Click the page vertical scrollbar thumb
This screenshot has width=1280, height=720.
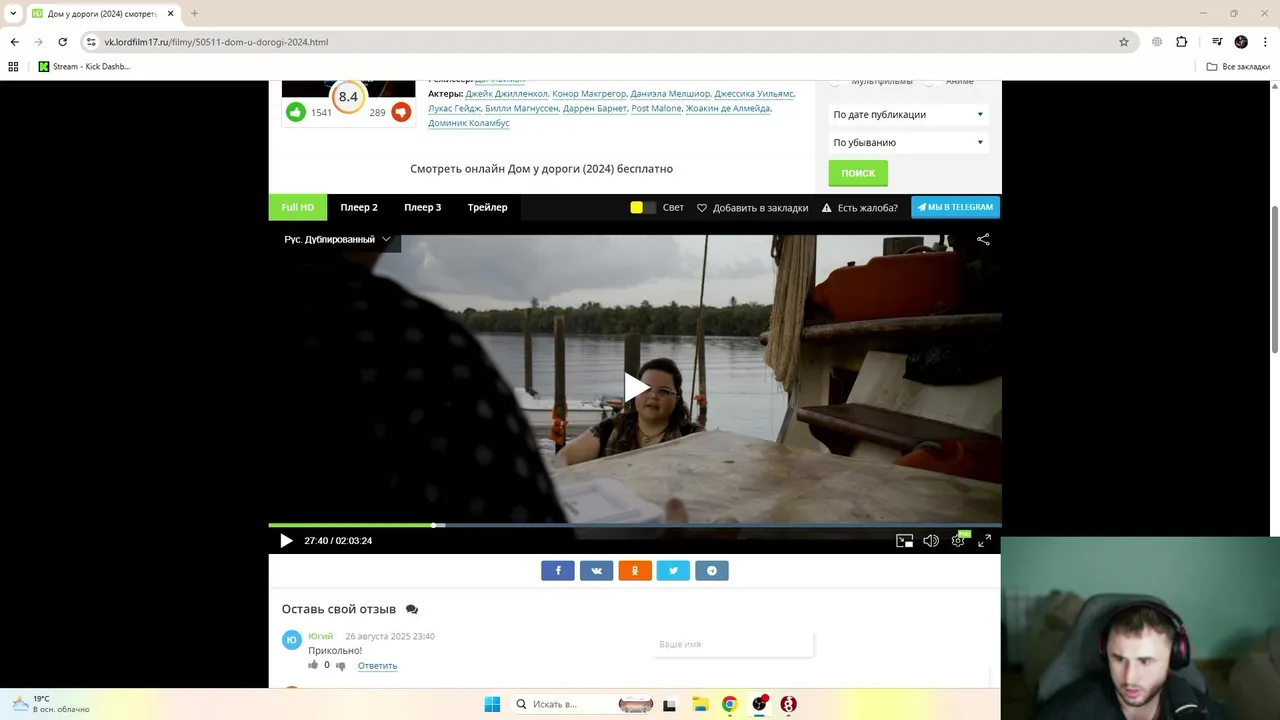pos(1274,278)
